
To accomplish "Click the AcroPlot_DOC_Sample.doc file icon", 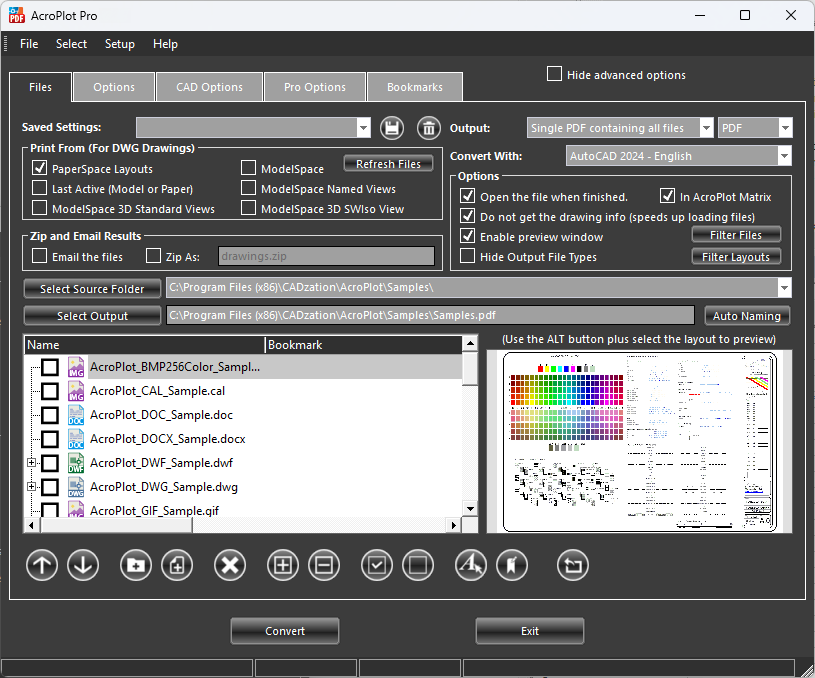I will click(x=76, y=415).
